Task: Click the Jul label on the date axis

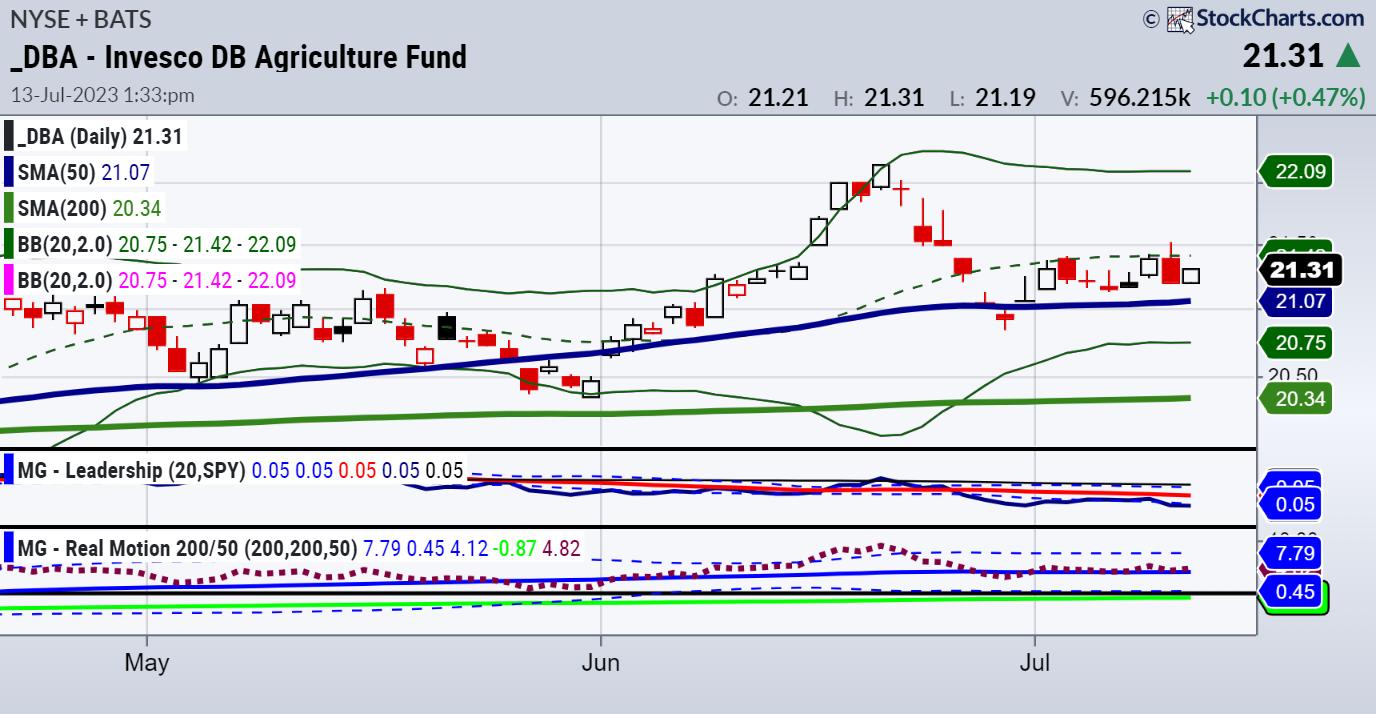Action: [1034, 662]
